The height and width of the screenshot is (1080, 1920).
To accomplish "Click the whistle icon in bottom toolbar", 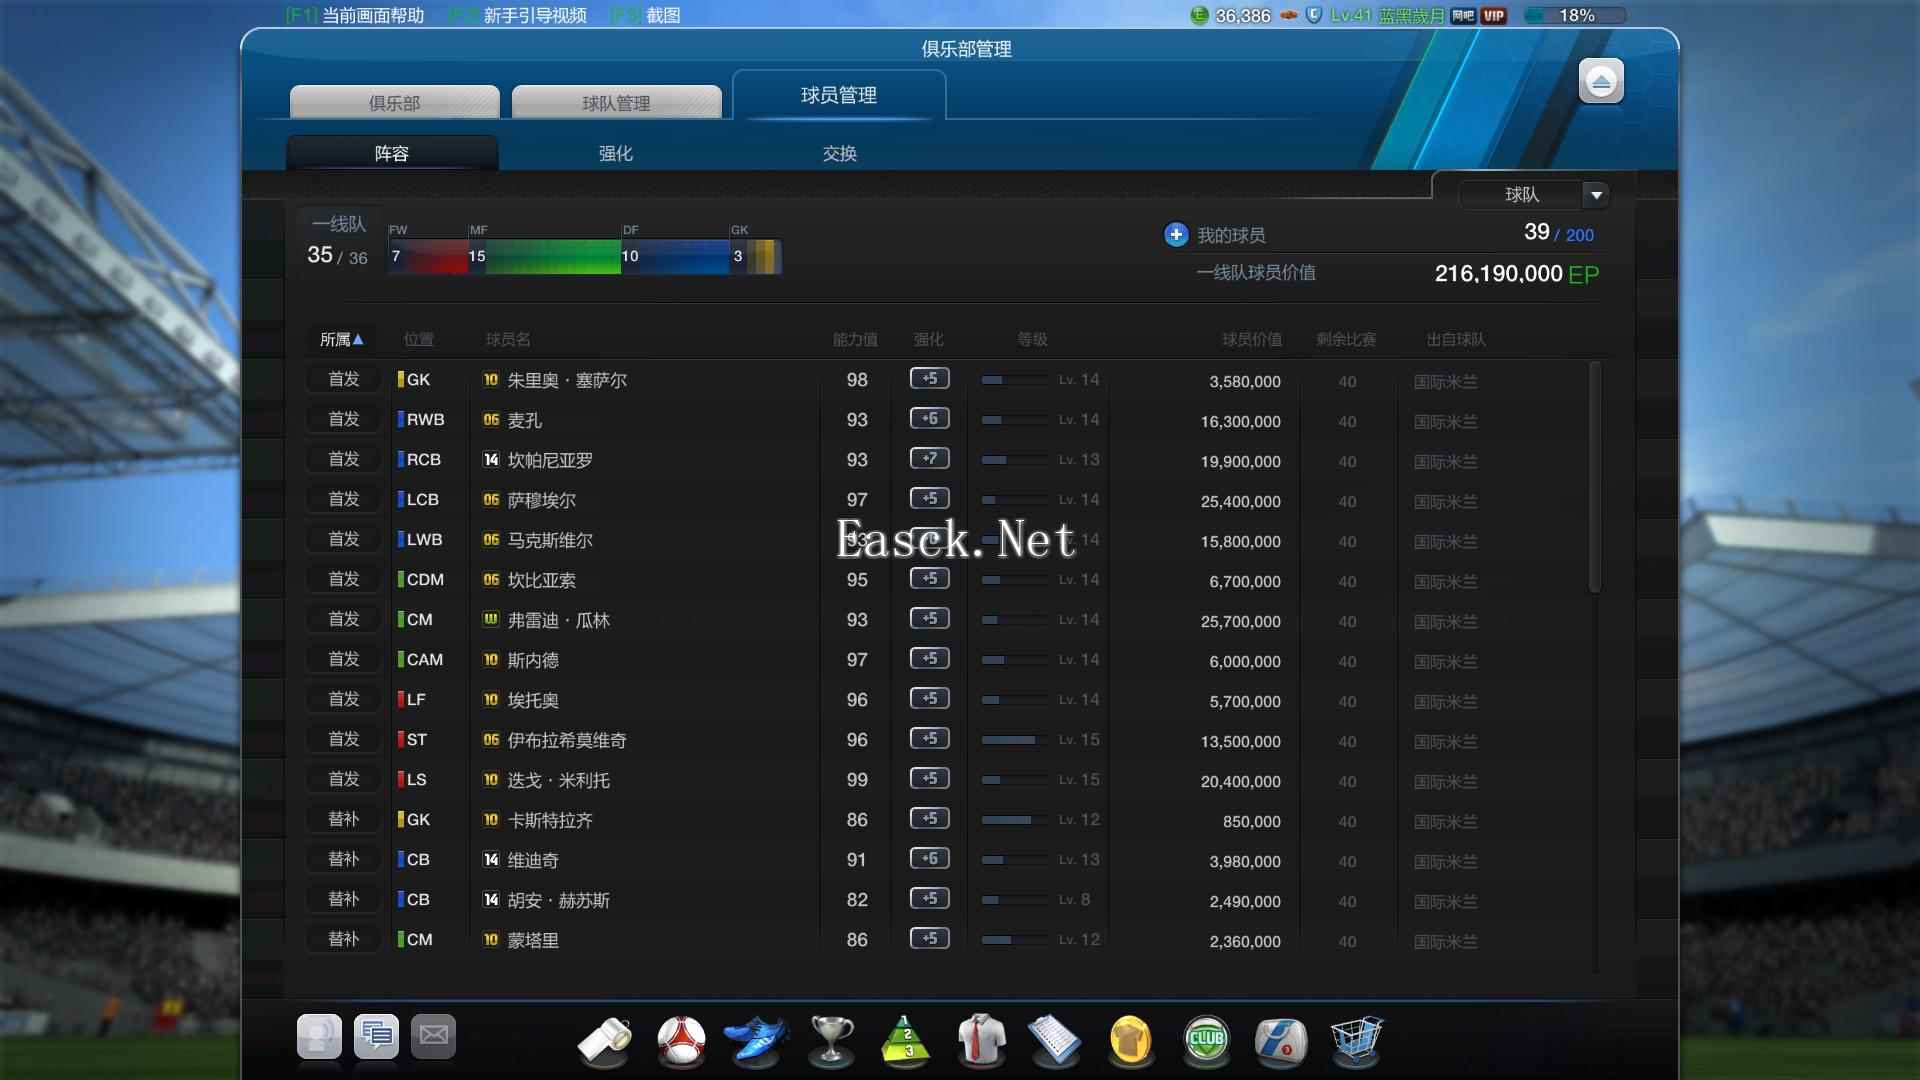I will 606,1041.
